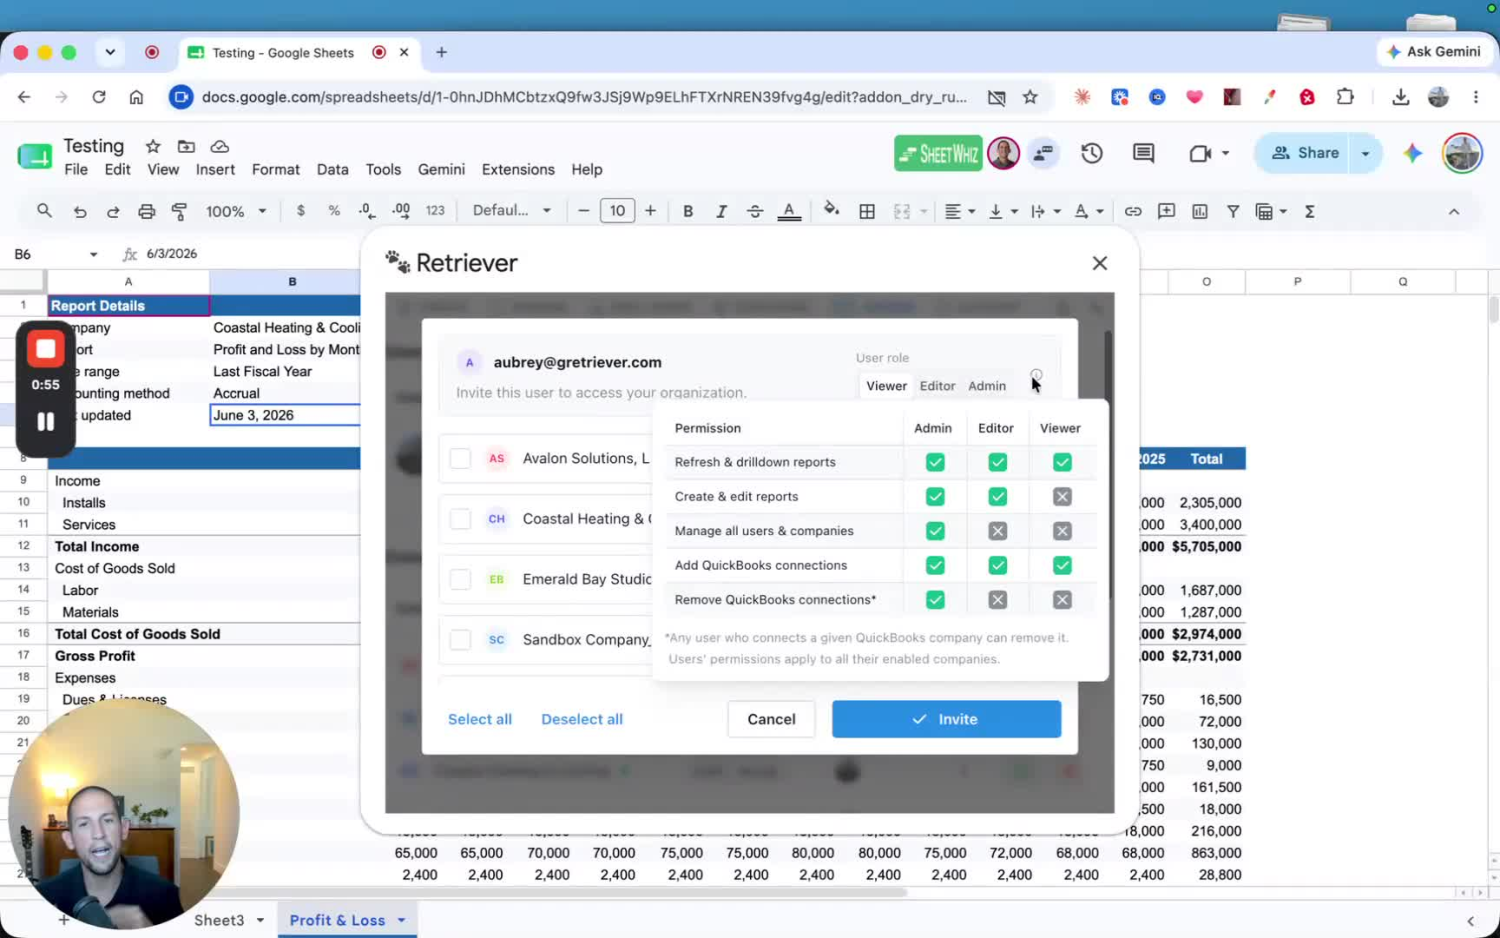
Task: Add a comment using the toolbar icon
Action: pyautogui.click(x=1166, y=211)
